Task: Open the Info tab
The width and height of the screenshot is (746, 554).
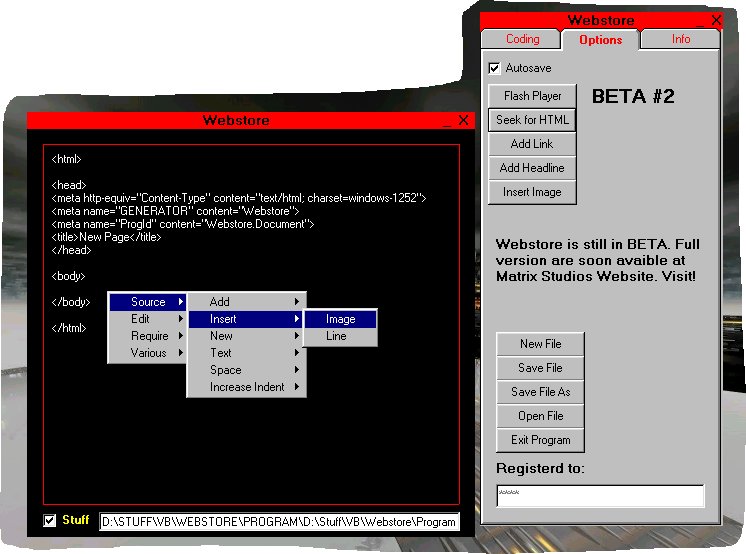Action: (x=680, y=39)
